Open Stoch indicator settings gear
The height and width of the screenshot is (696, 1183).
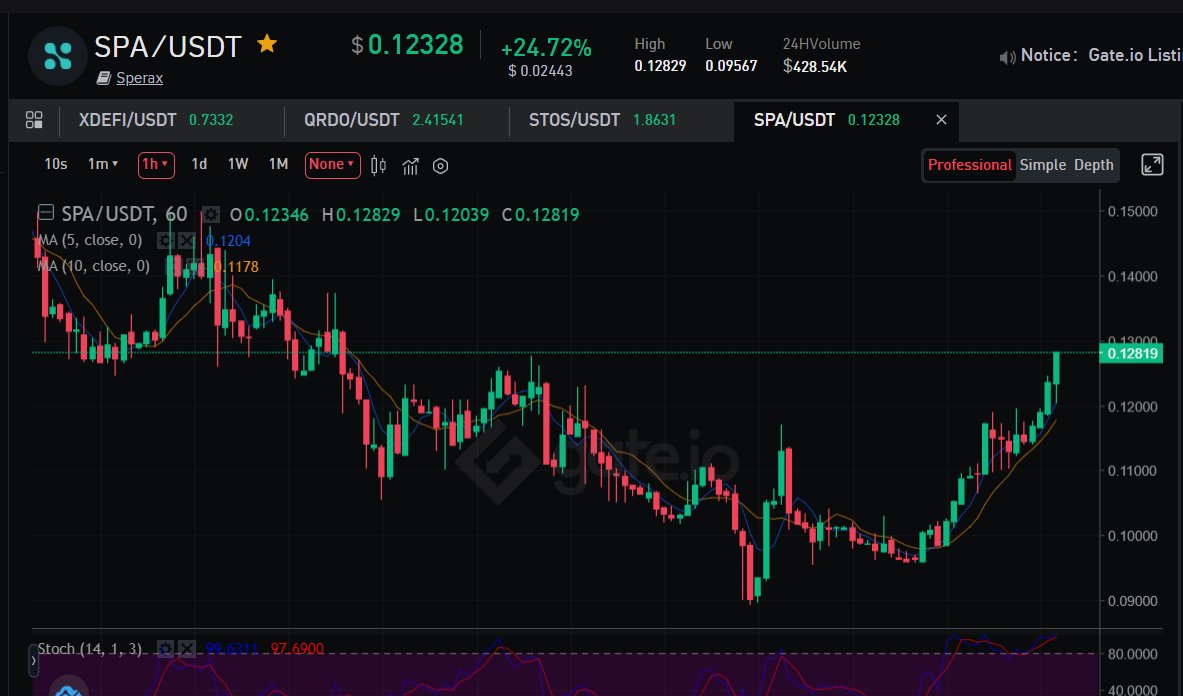(x=165, y=648)
